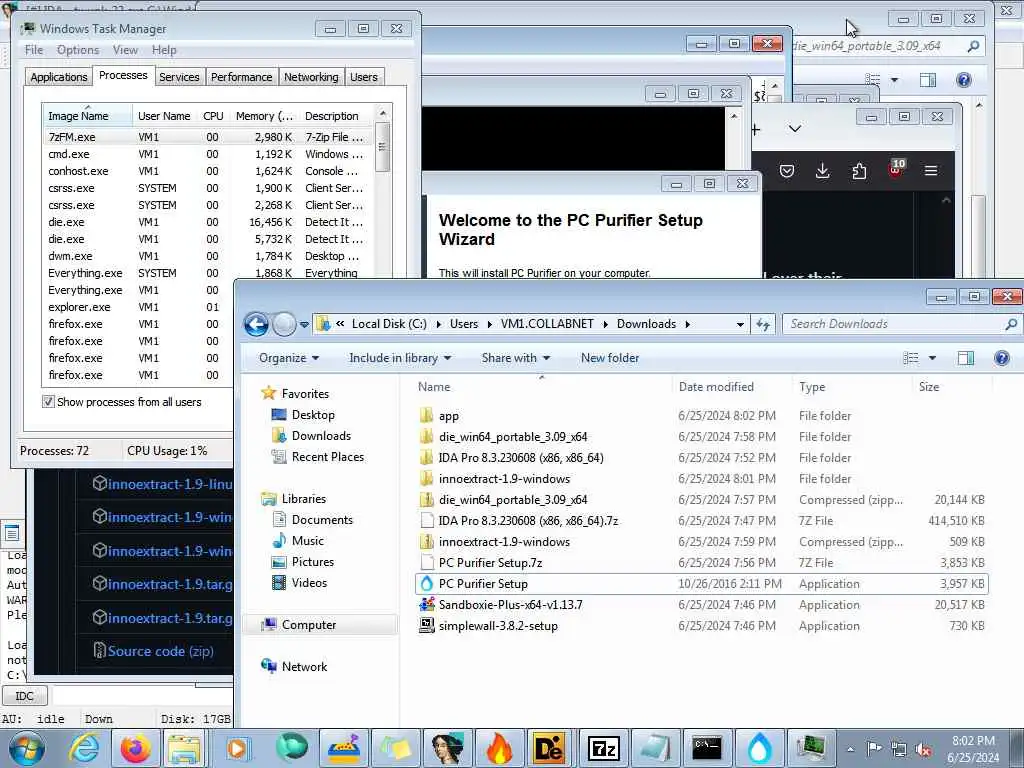Expand Include in library dropdown
The width and height of the screenshot is (1024, 768).
(400, 358)
